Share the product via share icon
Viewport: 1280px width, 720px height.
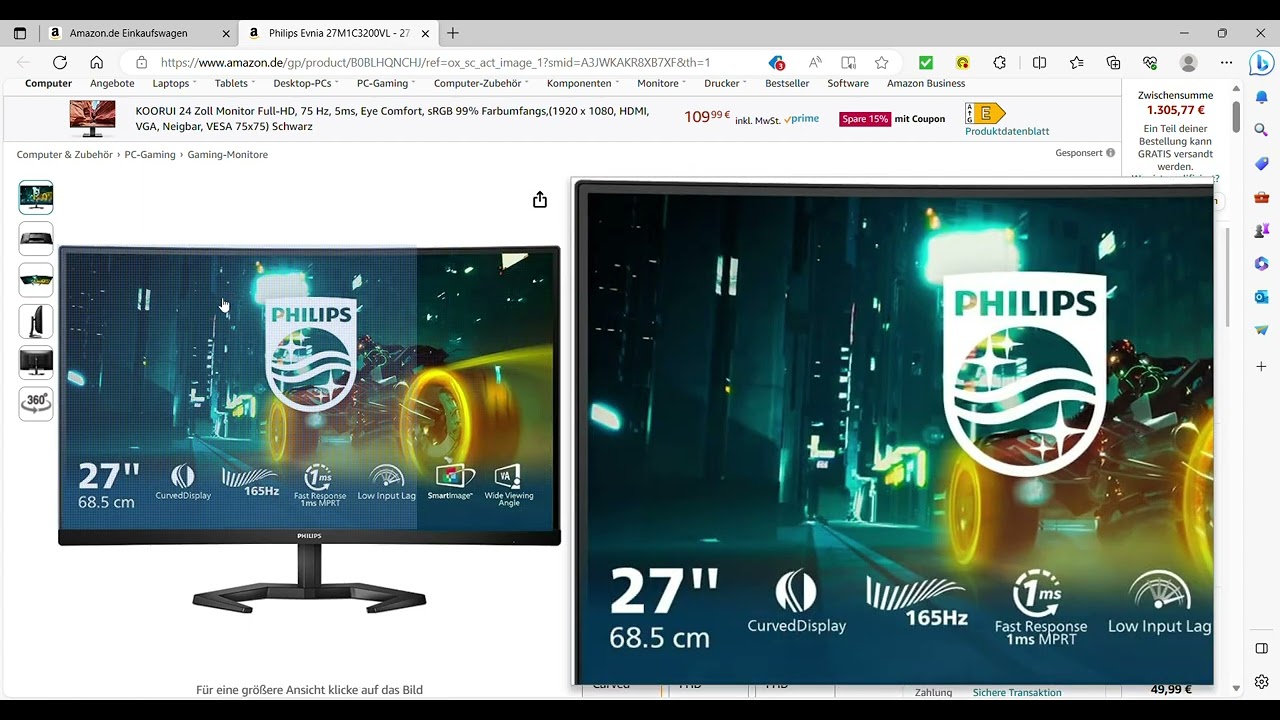[x=540, y=200]
